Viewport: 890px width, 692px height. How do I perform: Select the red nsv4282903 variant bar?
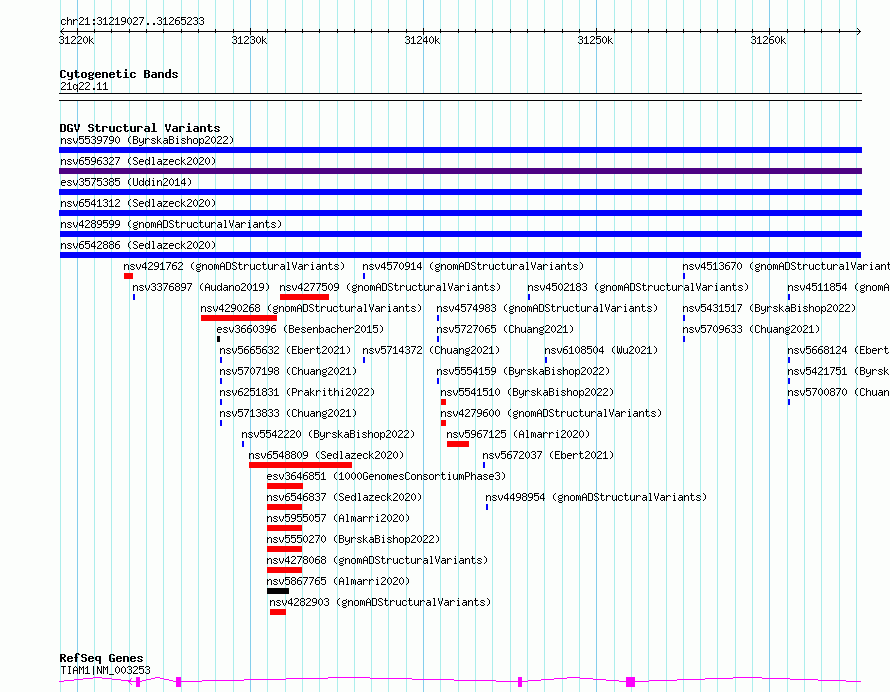tap(278, 612)
